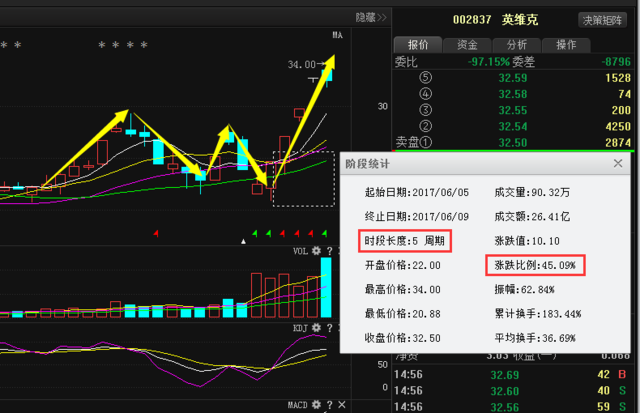Select the 34.00 high price label
The width and height of the screenshot is (640, 413).
302,64
